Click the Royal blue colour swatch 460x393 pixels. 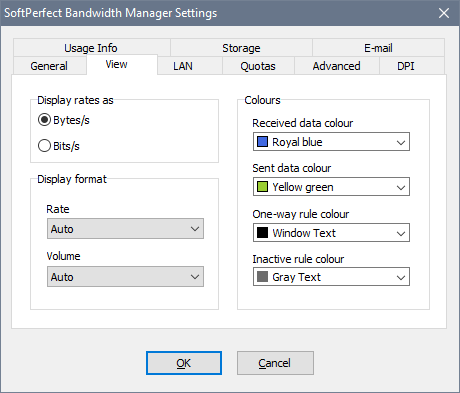[262, 142]
